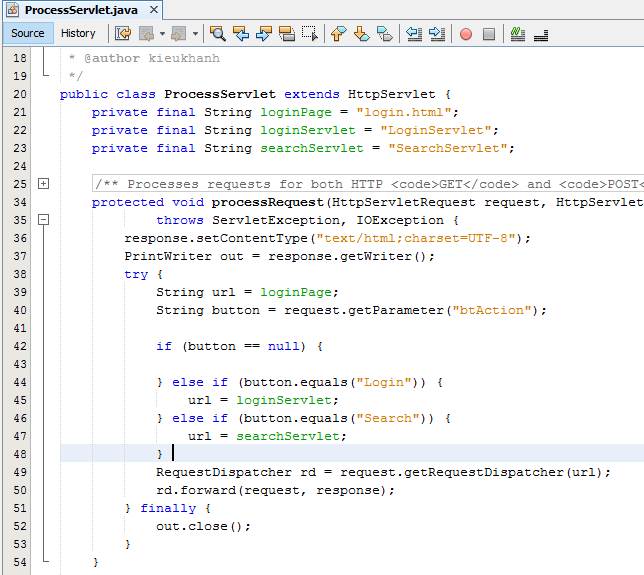Click the Find Selection magnifier icon
This screenshot has width=644, height=575.
pyautogui.click(x=218, y=34)
